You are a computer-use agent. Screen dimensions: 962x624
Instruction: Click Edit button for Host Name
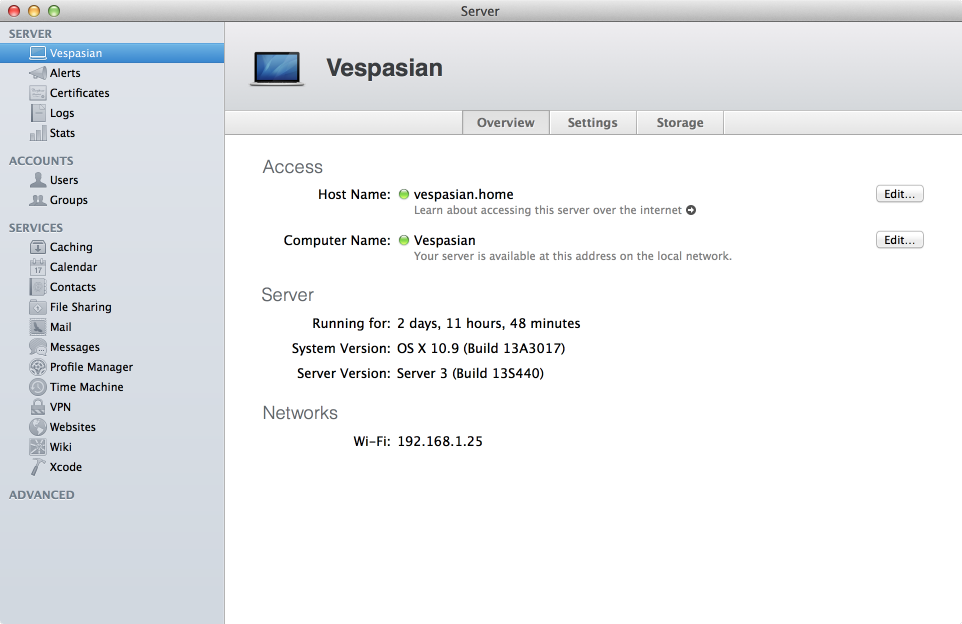click(x=899, y=194)
